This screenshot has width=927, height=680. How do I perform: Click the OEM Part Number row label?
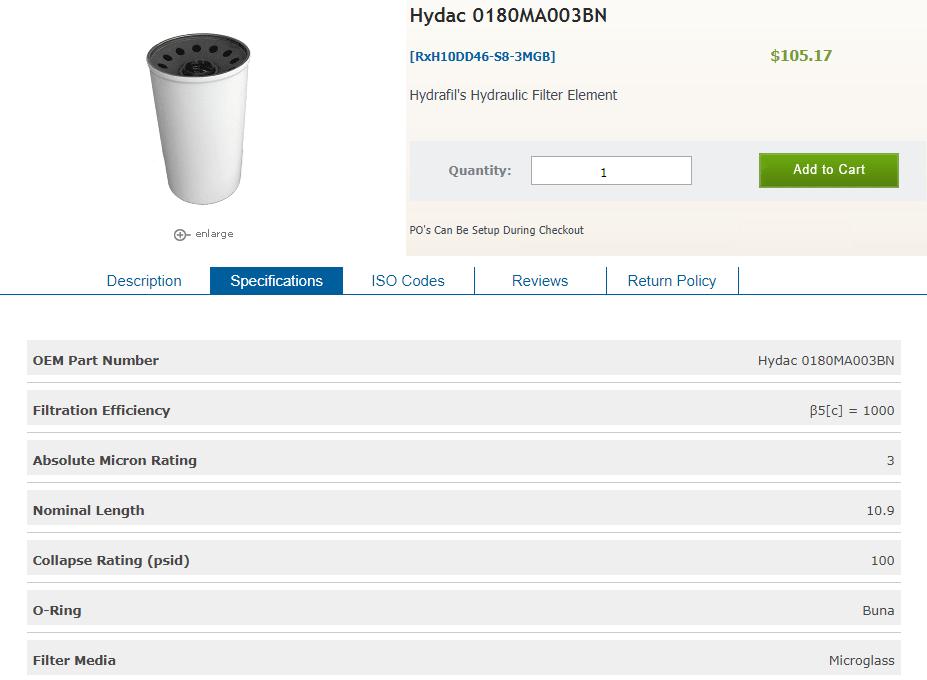click(96, 360)
